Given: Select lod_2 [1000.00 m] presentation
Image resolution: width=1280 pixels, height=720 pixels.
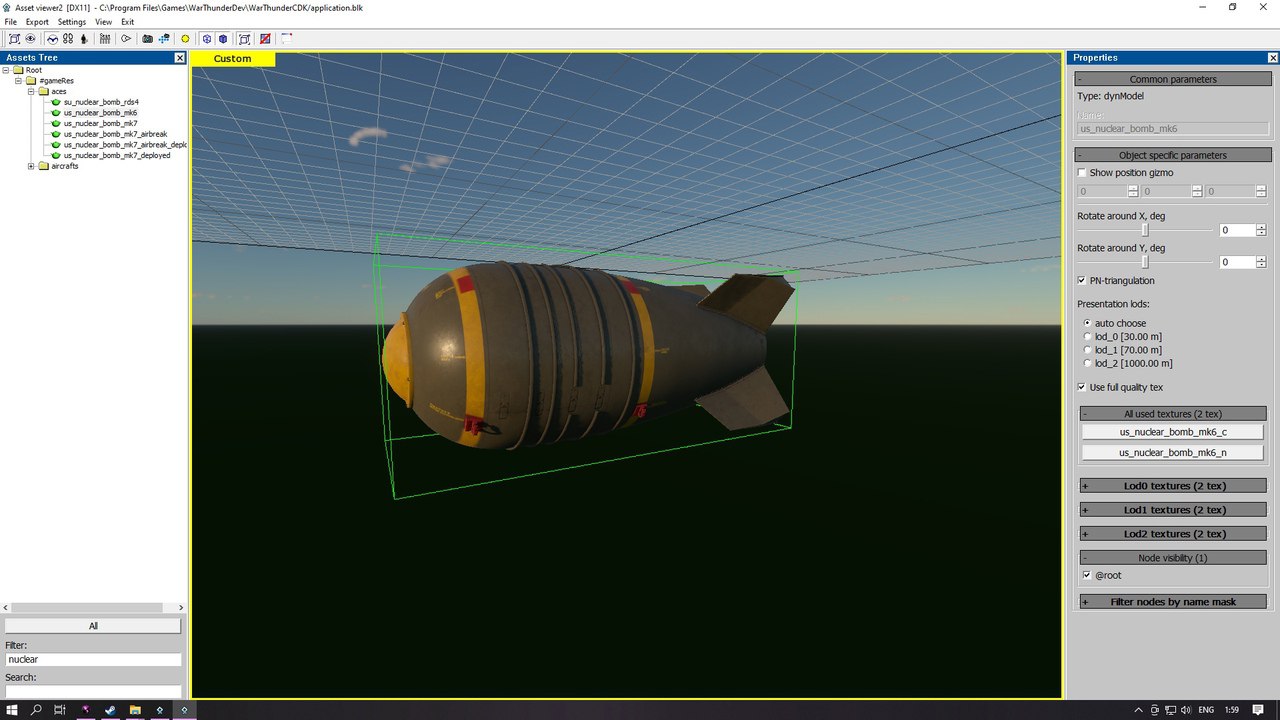Looking at the screenshot, I should coord(1087,364).
